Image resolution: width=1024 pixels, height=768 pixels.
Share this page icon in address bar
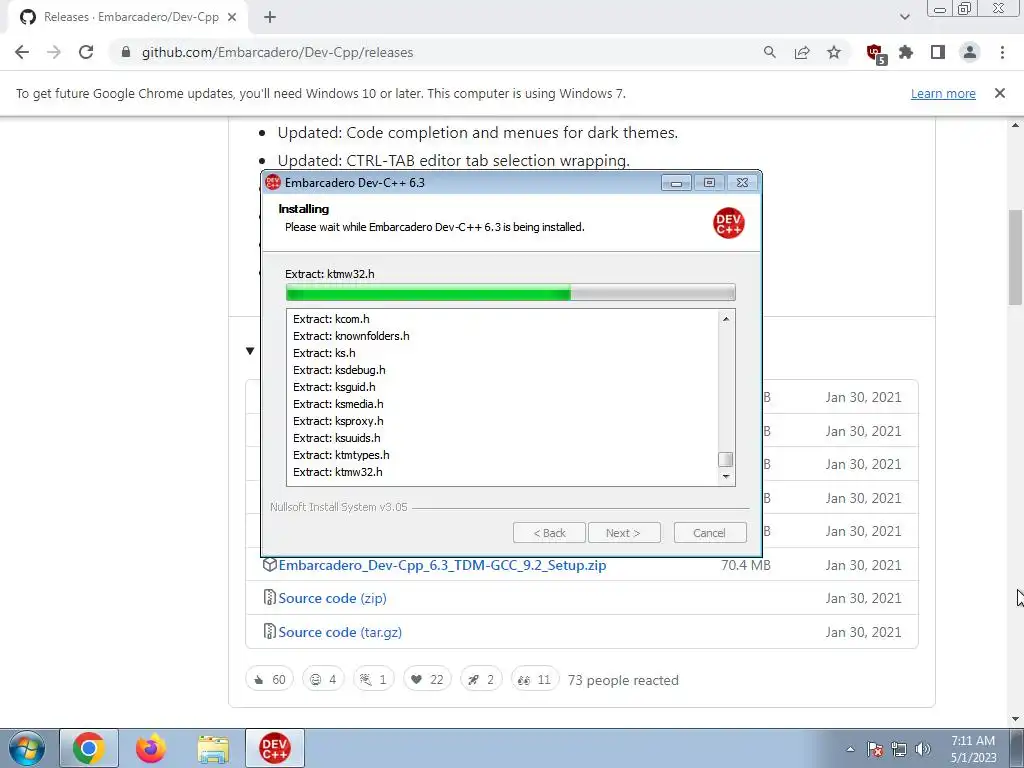tap(802, 52)
